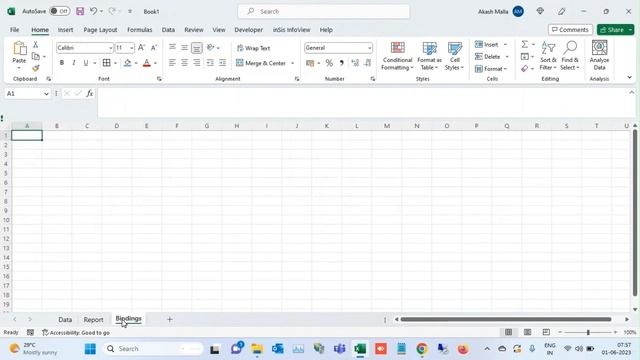Open Chrome from the taskbar
This screenshot has height=360, width=640.
[422, 349]
